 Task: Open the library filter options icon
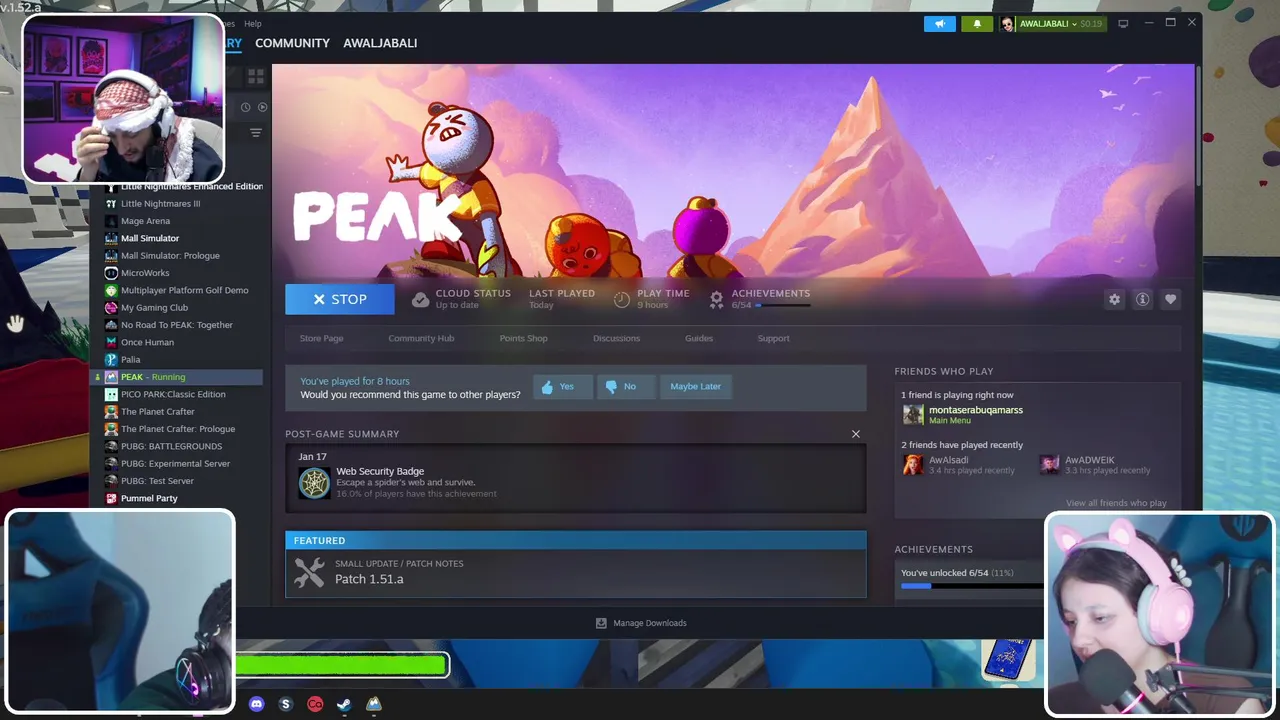255,132
